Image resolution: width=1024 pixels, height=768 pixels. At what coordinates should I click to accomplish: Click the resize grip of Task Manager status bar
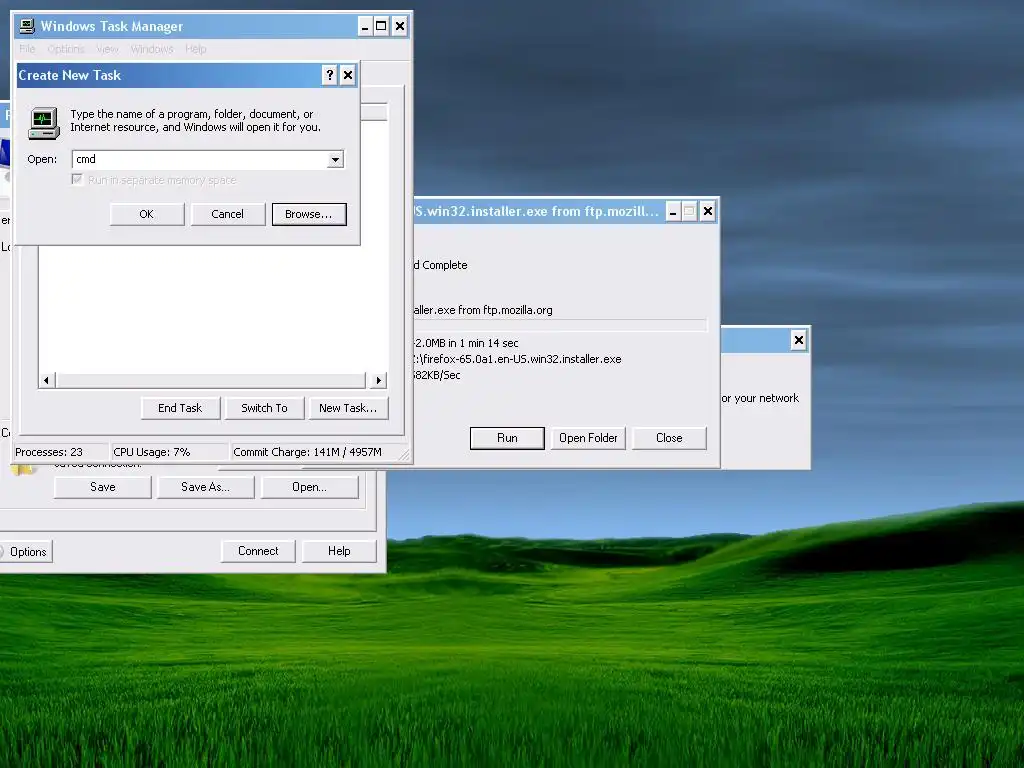click(x=404, y=455)
